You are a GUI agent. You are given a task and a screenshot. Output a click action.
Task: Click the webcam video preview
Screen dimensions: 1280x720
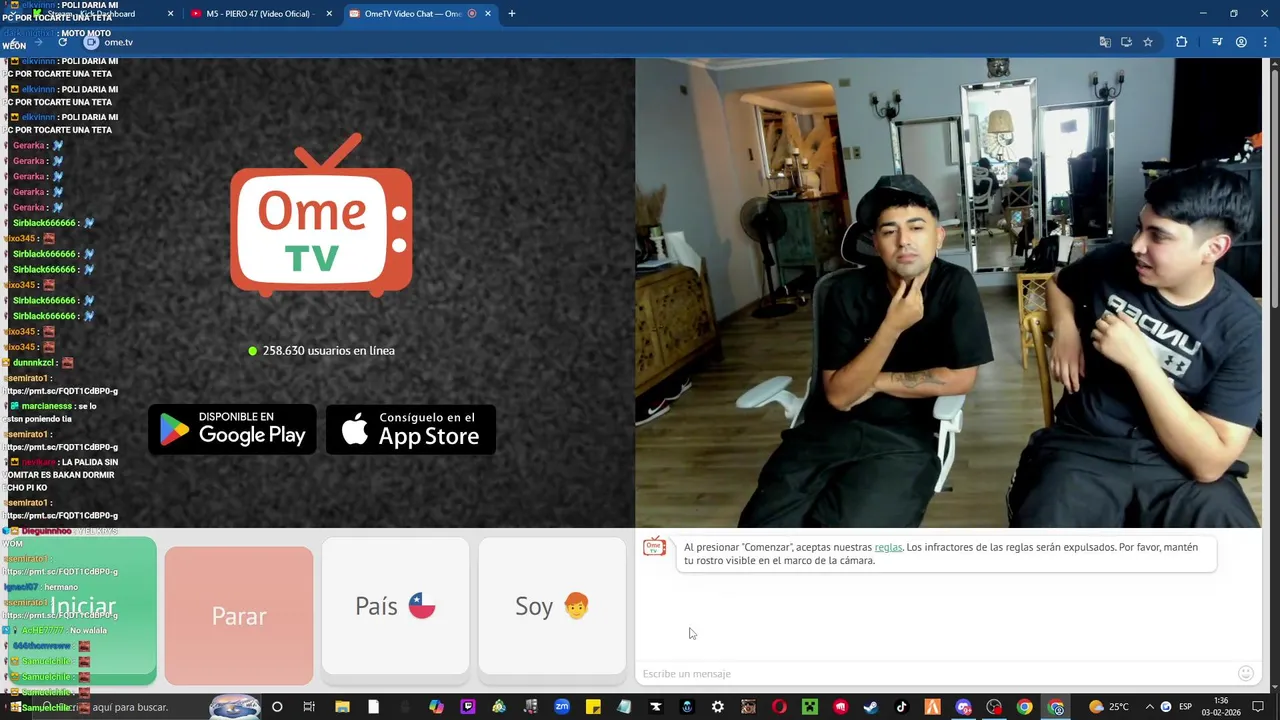[948, 293]
